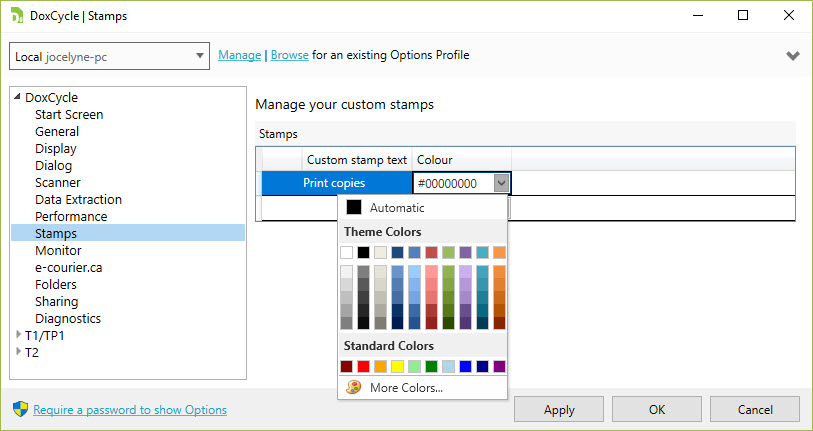Image resolution: width=813 pixels, height=431 pixels.
Task: Select Dialog in options tree
Action: [53, 165]
